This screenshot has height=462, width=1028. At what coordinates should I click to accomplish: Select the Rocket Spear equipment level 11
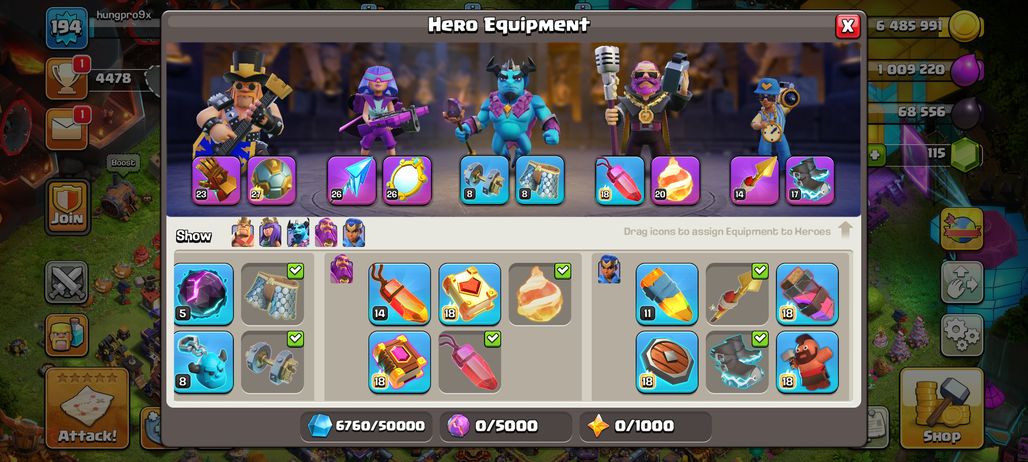(x=667, y=294)
